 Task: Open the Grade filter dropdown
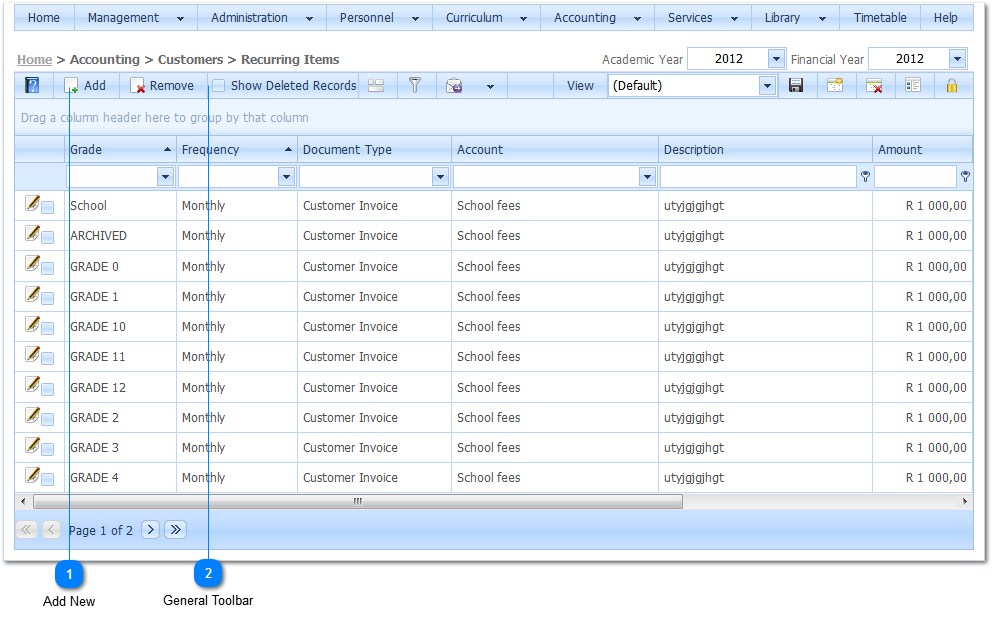165,177
